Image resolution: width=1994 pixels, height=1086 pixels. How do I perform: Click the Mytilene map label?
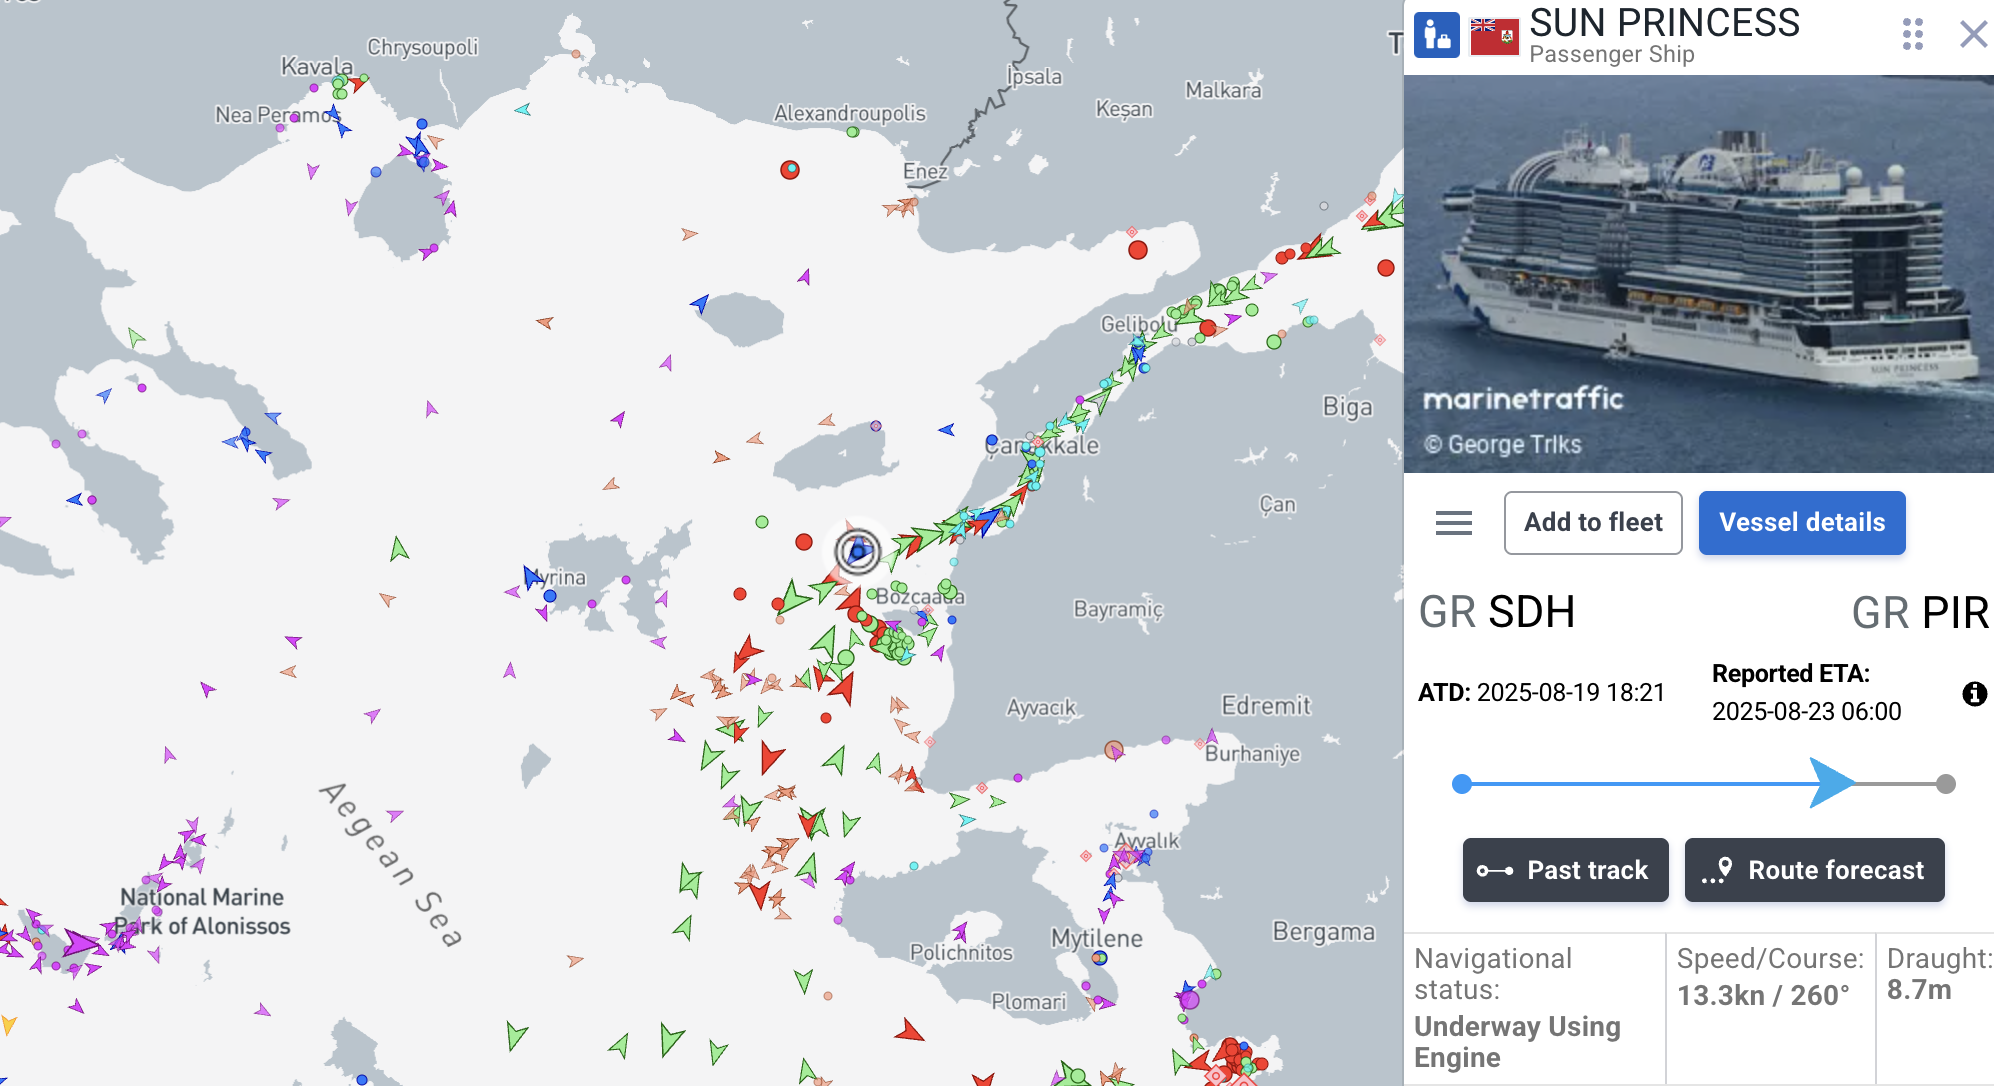(x=1097, y=938)
